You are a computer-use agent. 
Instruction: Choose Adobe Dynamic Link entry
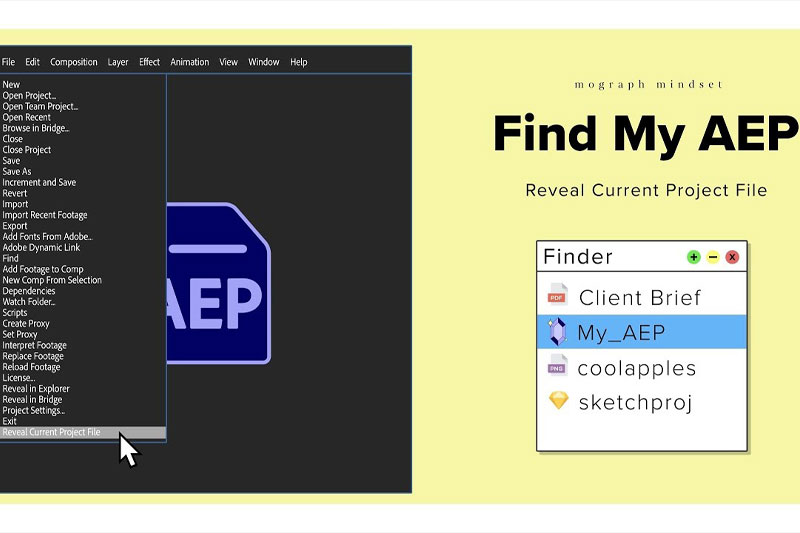point(41,247)
